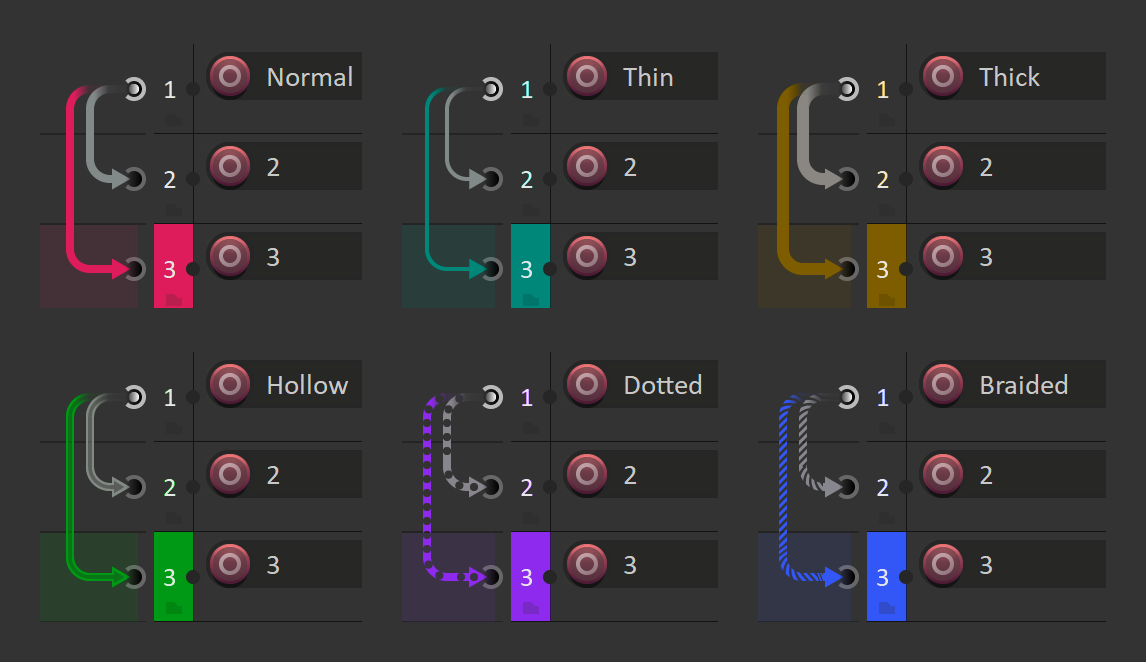Toggle the input socket on row 2 of Thick panel
1146x662 pixels.
pyautogui.click(x=848, y=179)
